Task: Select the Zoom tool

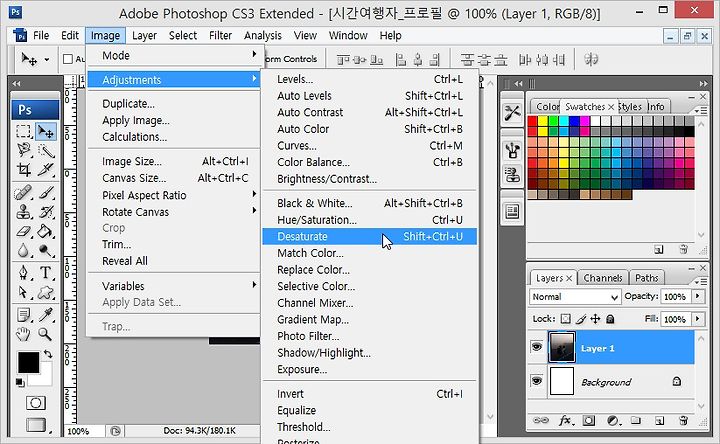Action: pos(46,334)
